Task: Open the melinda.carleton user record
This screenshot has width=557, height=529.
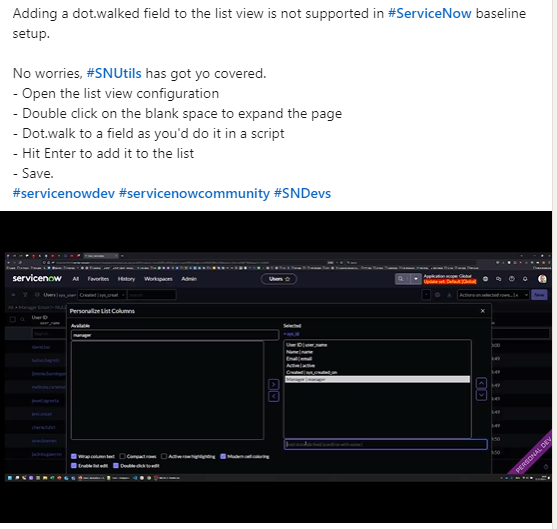Action: [x=49, y=387]
